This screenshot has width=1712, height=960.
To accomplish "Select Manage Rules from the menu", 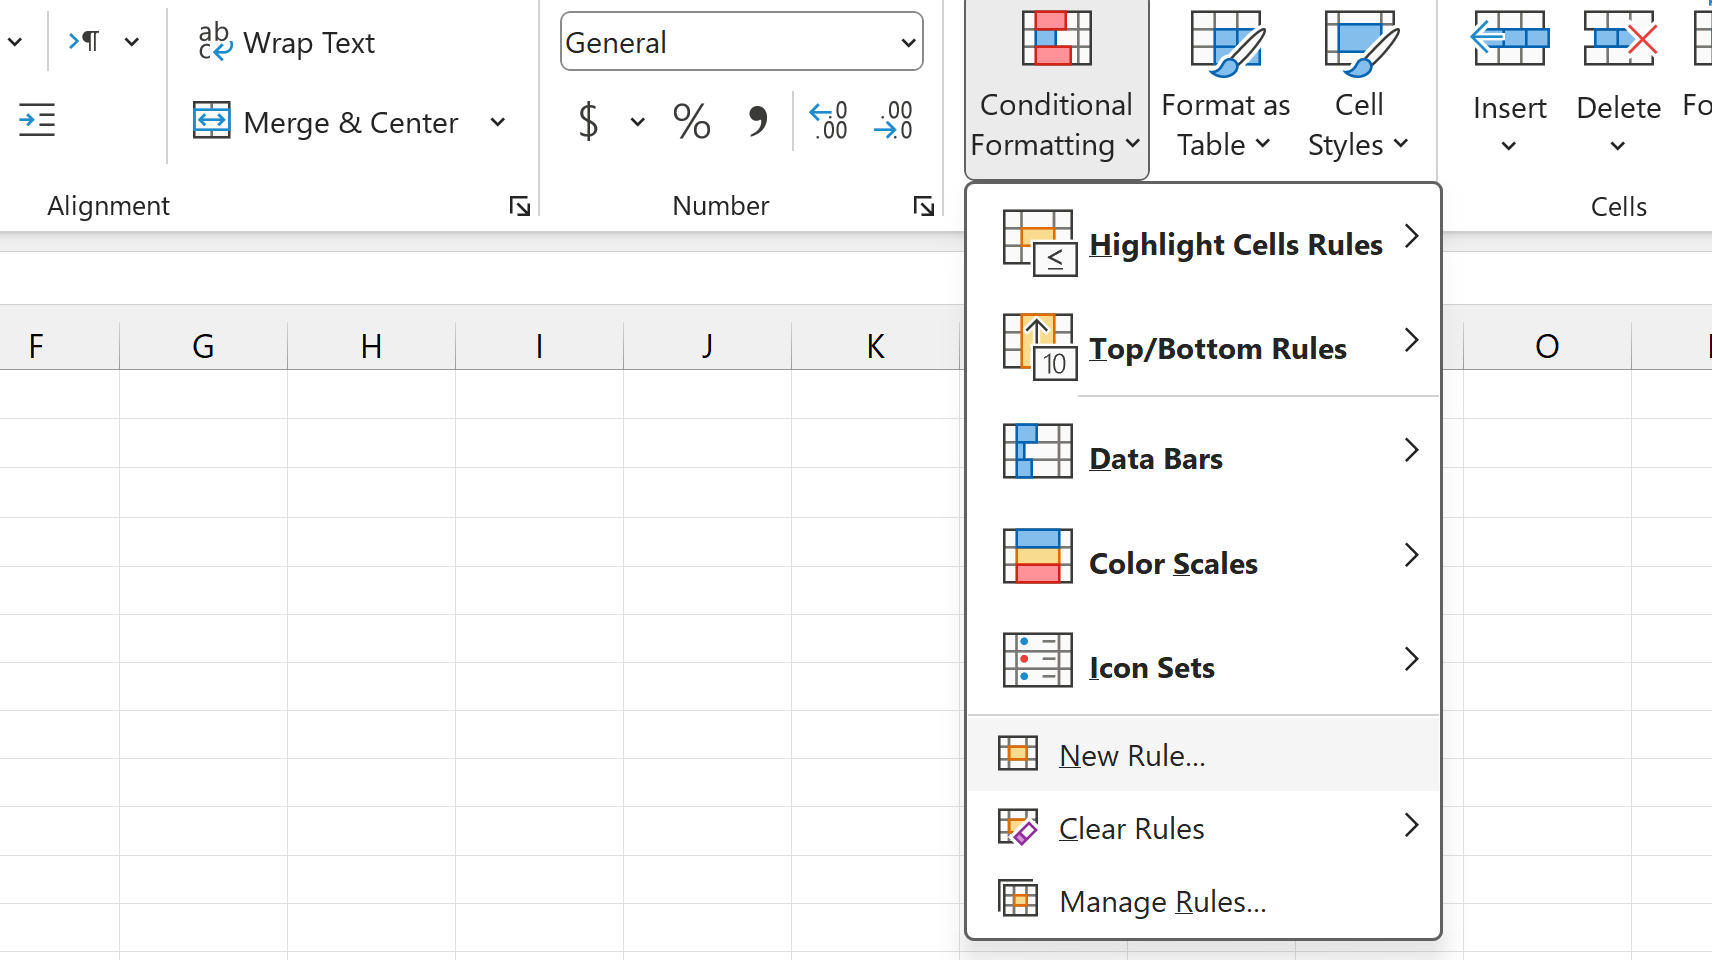I will coord(1162,900).
